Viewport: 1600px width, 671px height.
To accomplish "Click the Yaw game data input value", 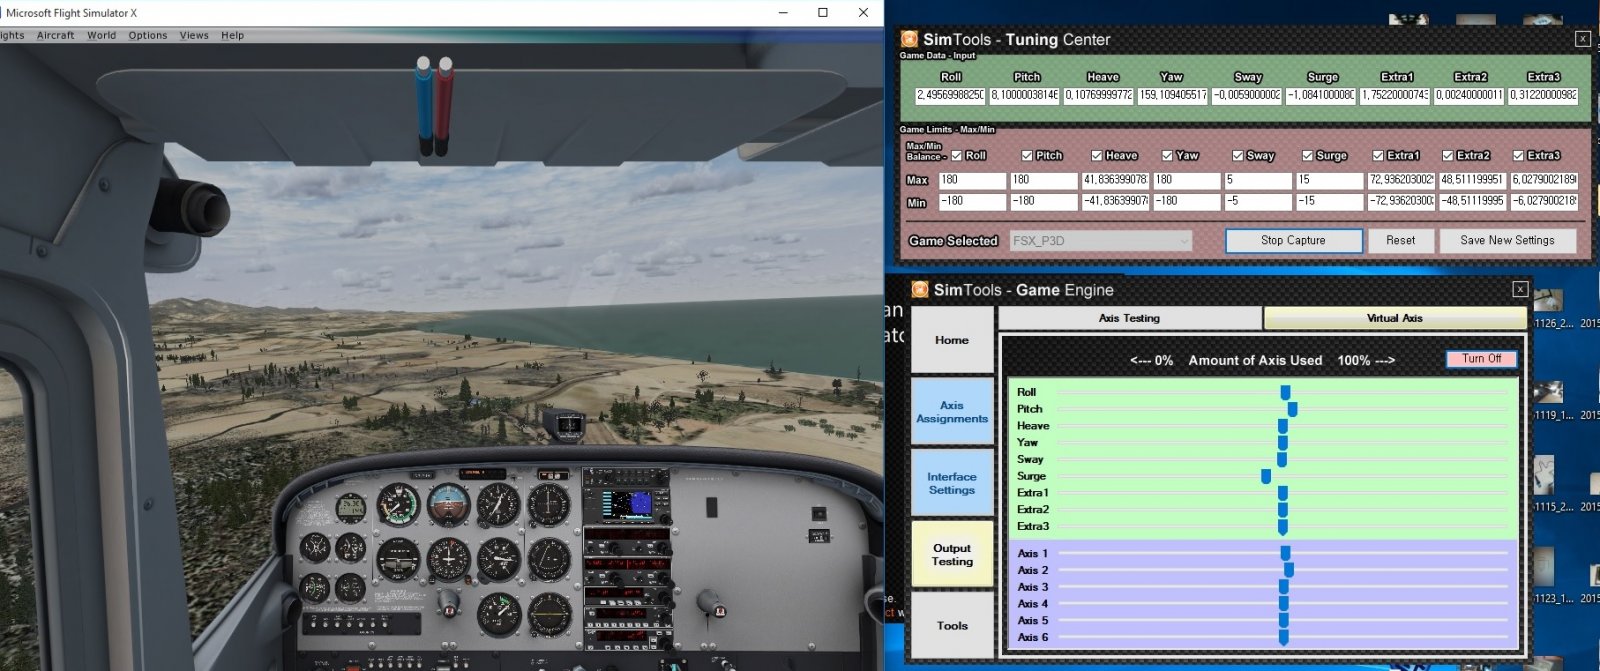I will [1172, 95].
